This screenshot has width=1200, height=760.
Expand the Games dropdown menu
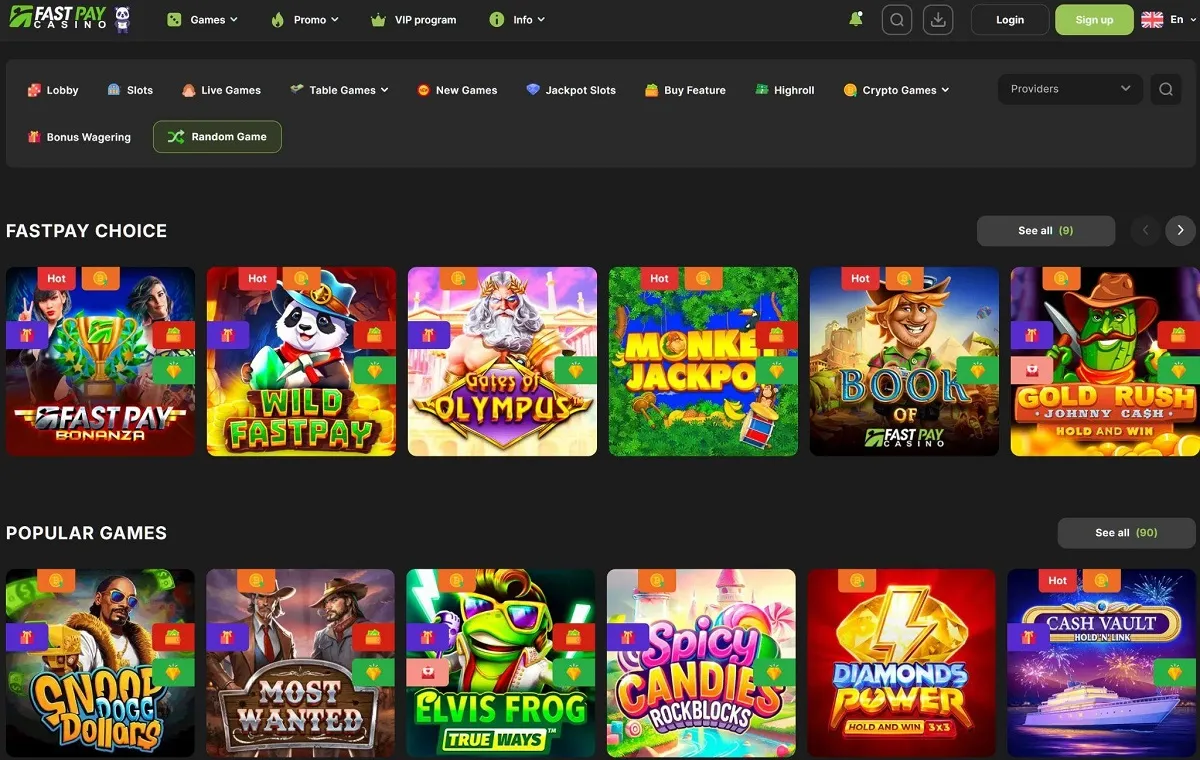[x=203, y=20]
